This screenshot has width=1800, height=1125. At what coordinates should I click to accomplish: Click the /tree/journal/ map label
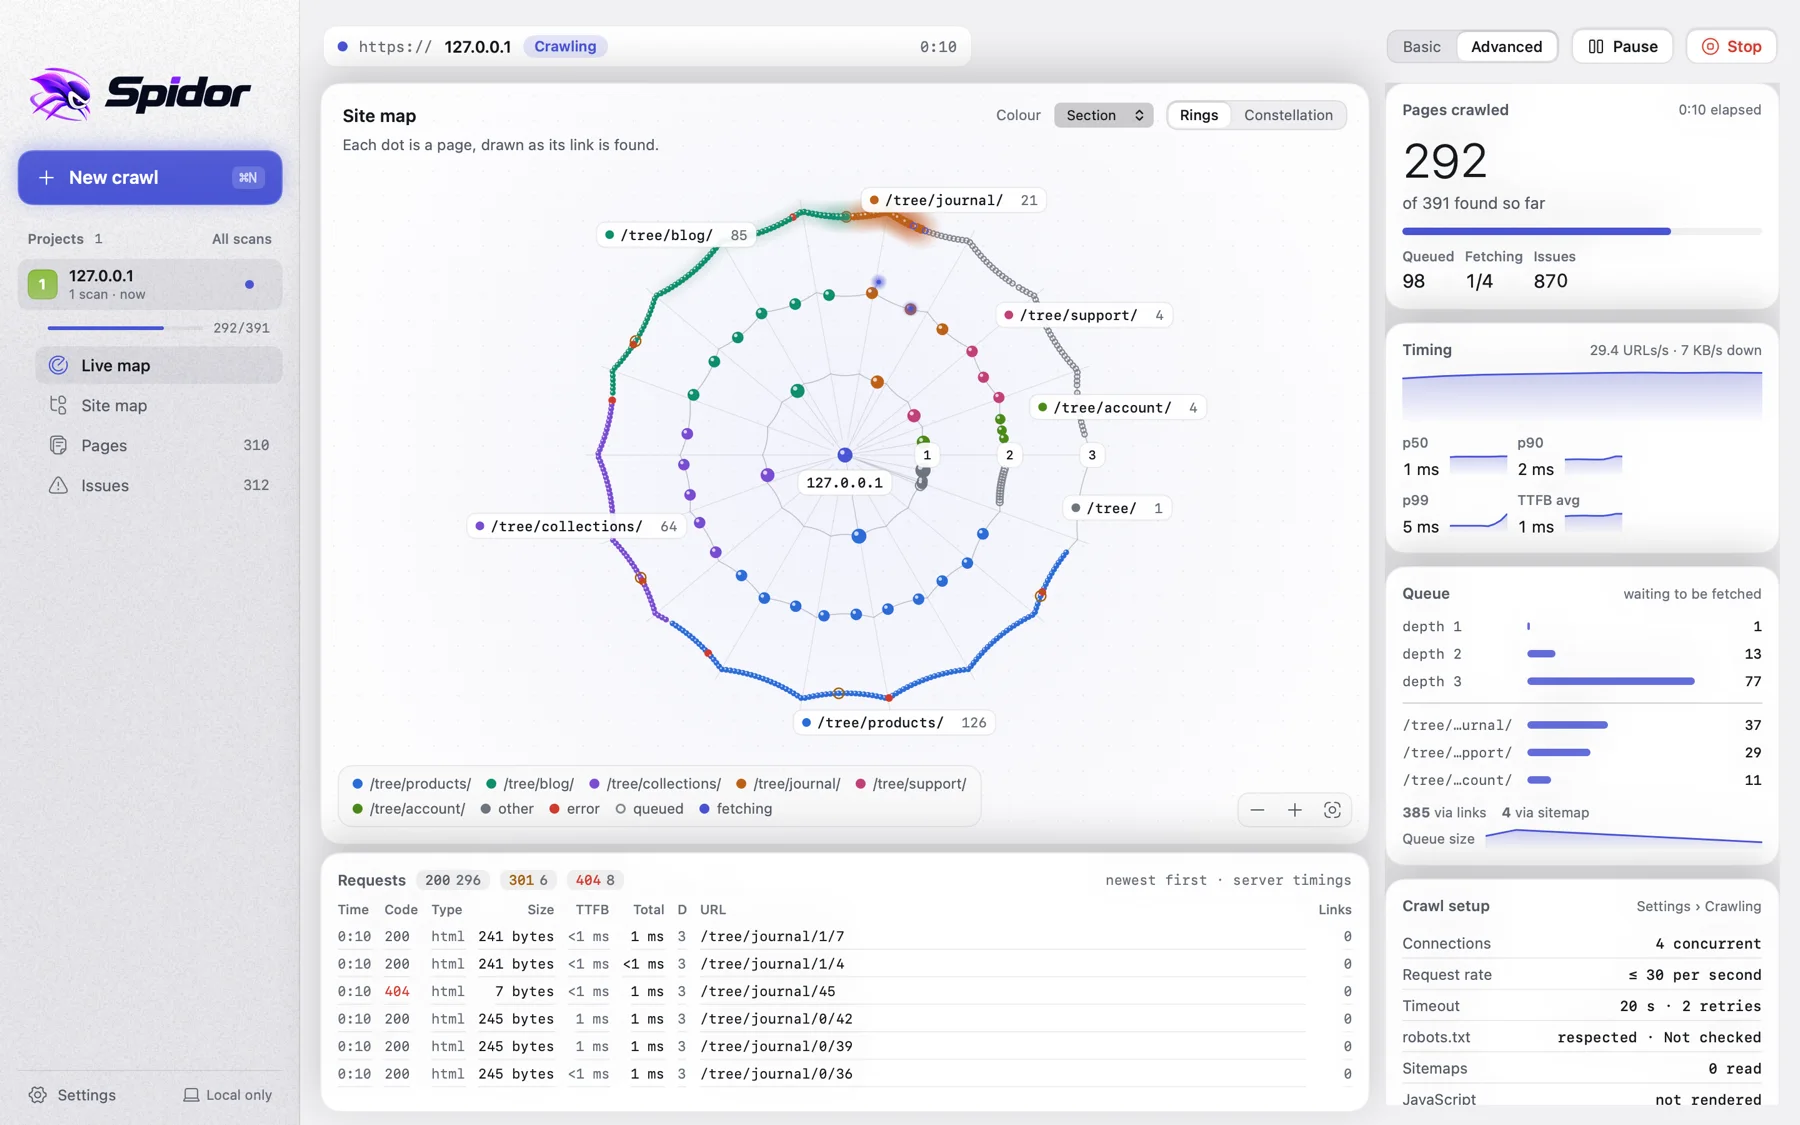click(x=954, y=200)
